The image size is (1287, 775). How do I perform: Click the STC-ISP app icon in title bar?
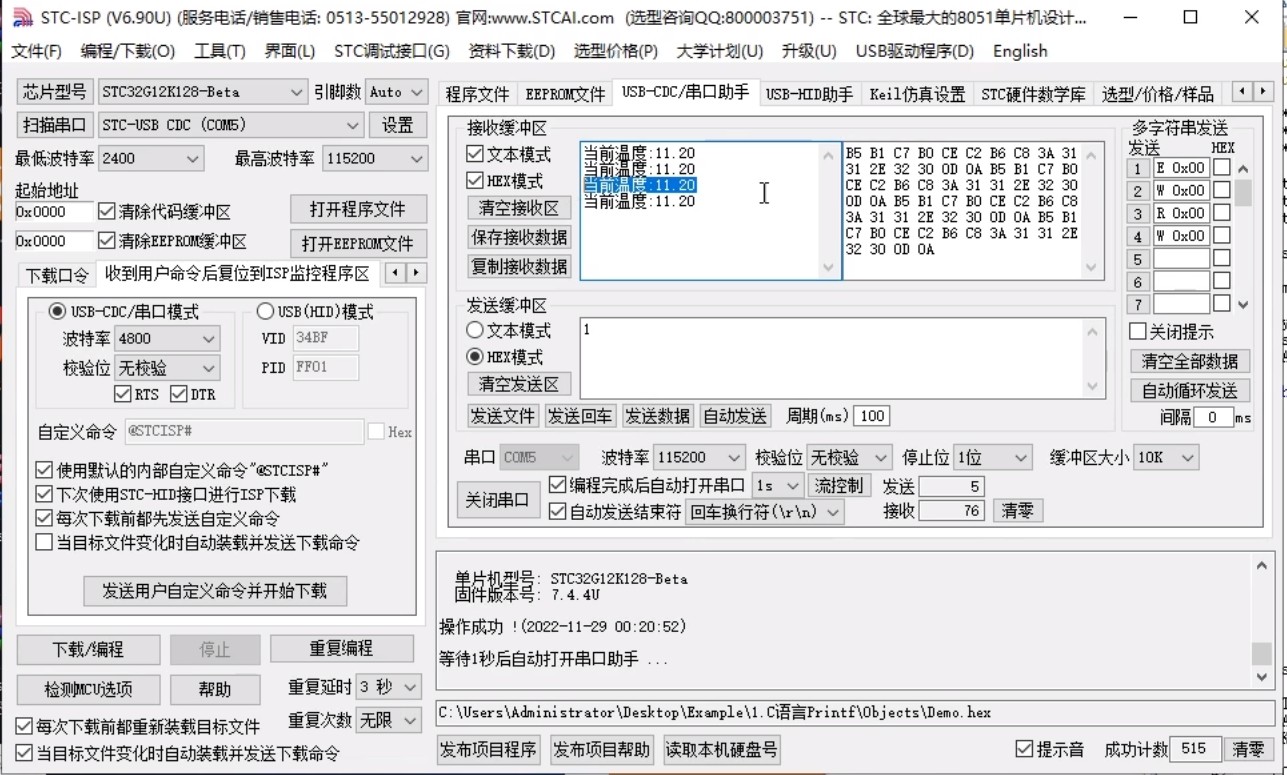pos(22,17)
